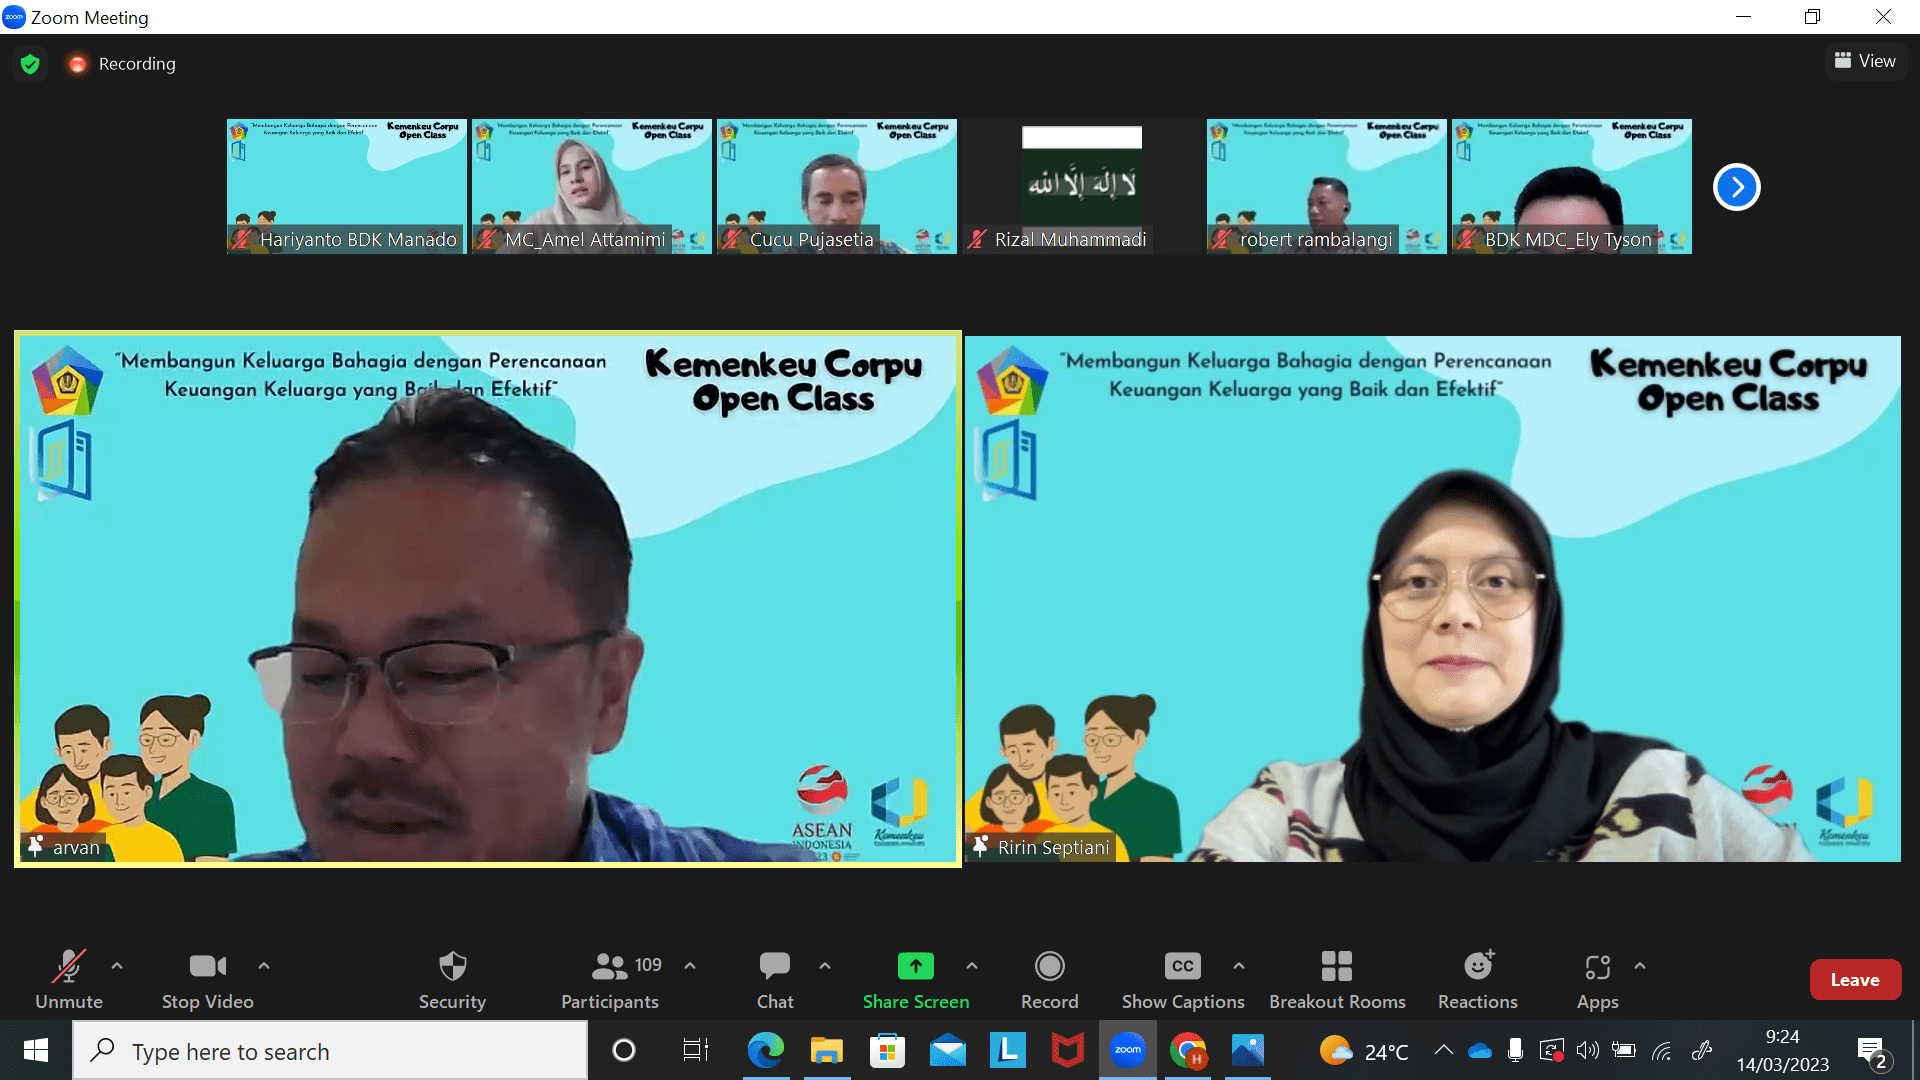Open the clock and date 14/03/2023
This screenshot has width=1920, height=1080.
[x=1783, y=1051]
